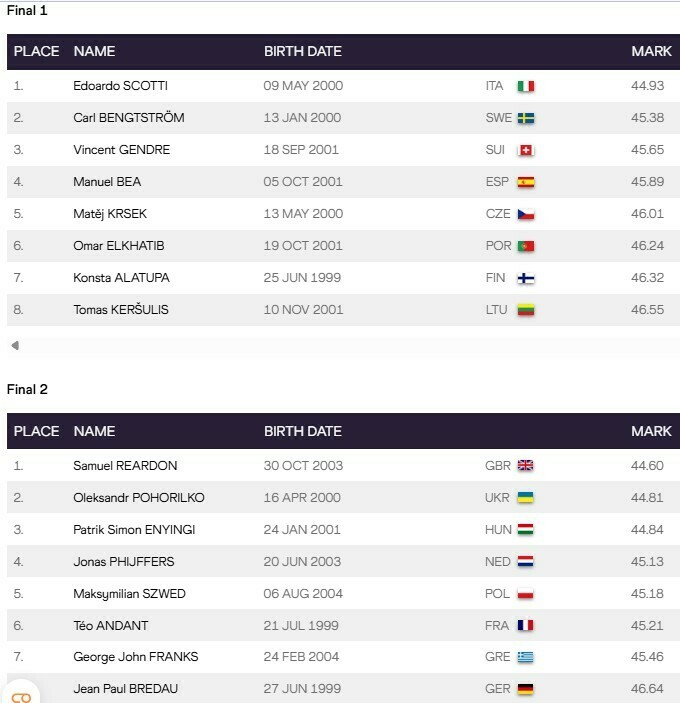Image resolution: width=680 pixels, height=703 pixels.
Task: Click the Switzerland flag icon
Action: tap(525, 150)
